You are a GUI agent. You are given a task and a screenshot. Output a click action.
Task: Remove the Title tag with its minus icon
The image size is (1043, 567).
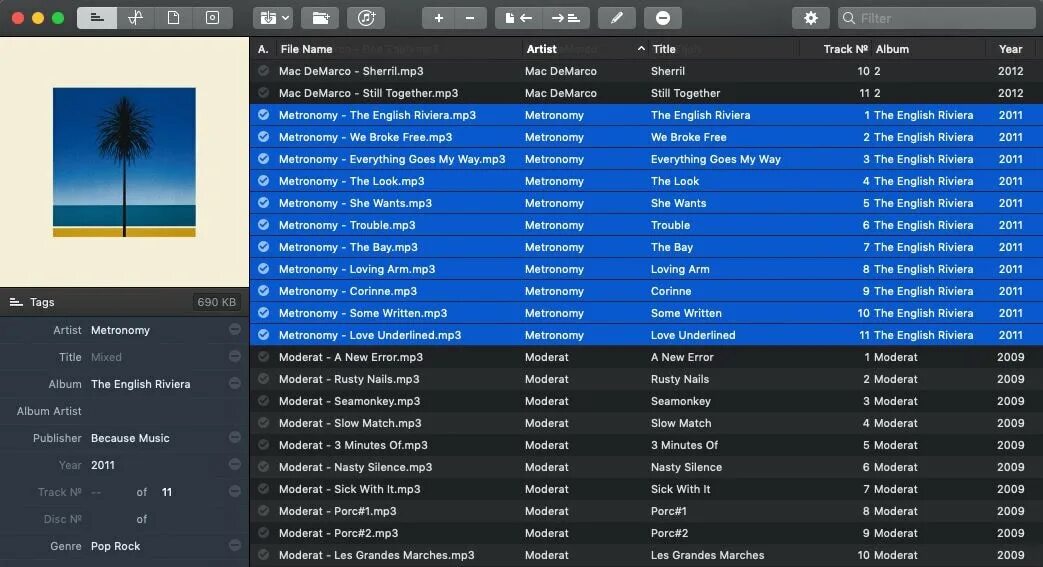click(235, 357)
